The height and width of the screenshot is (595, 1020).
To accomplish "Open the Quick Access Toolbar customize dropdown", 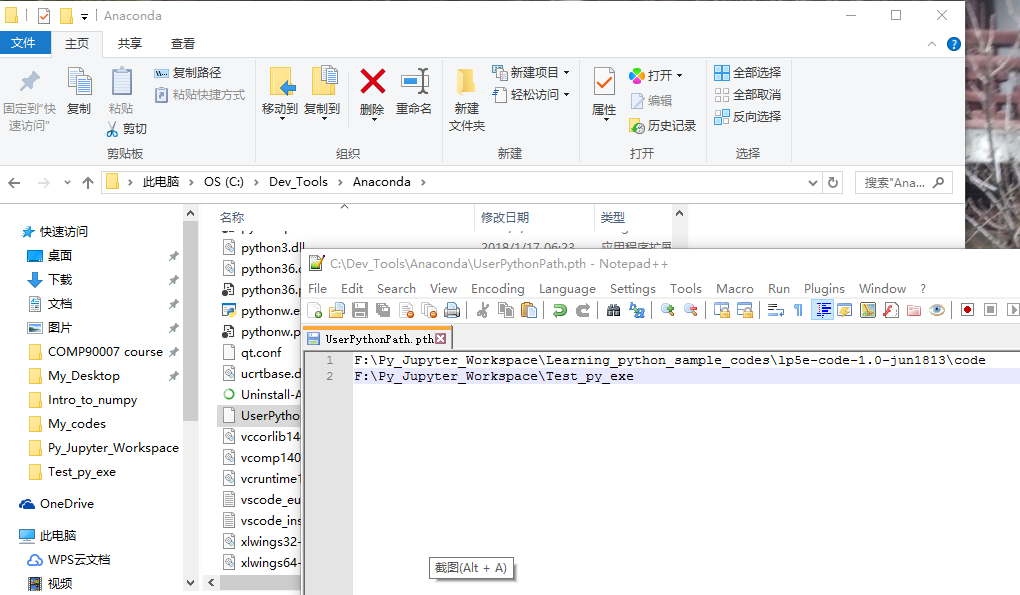I will coord(85,16).
